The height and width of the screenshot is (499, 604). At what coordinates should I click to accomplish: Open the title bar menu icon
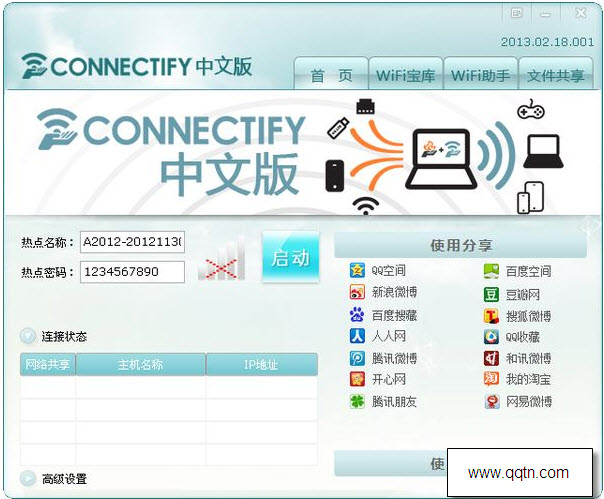point(517,13)
